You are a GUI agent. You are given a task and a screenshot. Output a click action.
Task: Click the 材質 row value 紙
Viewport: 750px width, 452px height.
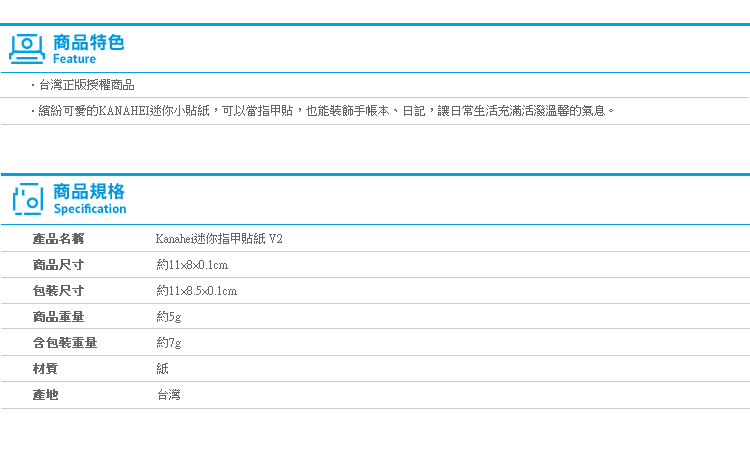163,369
